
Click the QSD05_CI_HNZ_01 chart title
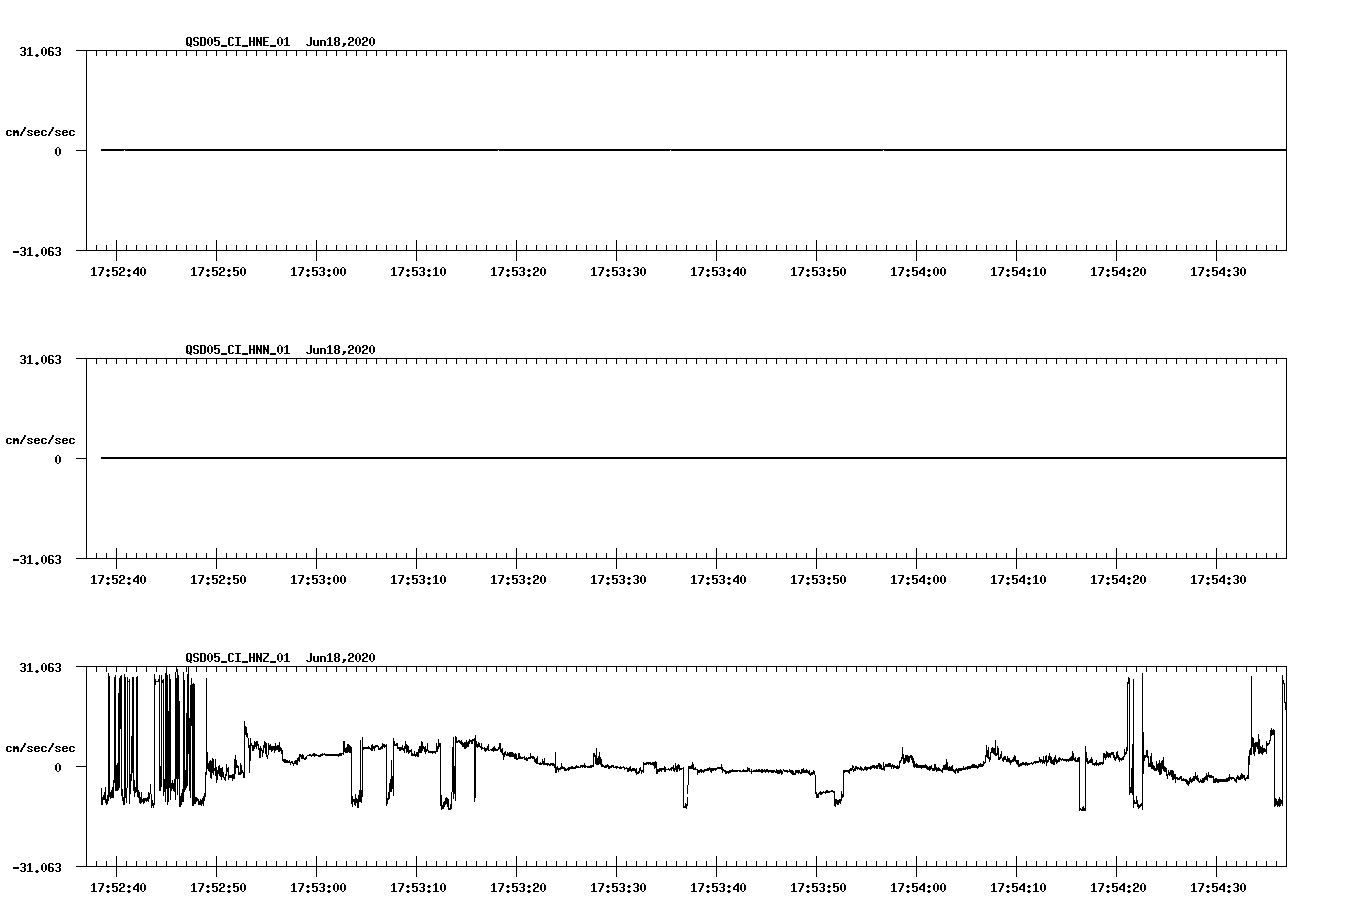click(x=280, y=658)
